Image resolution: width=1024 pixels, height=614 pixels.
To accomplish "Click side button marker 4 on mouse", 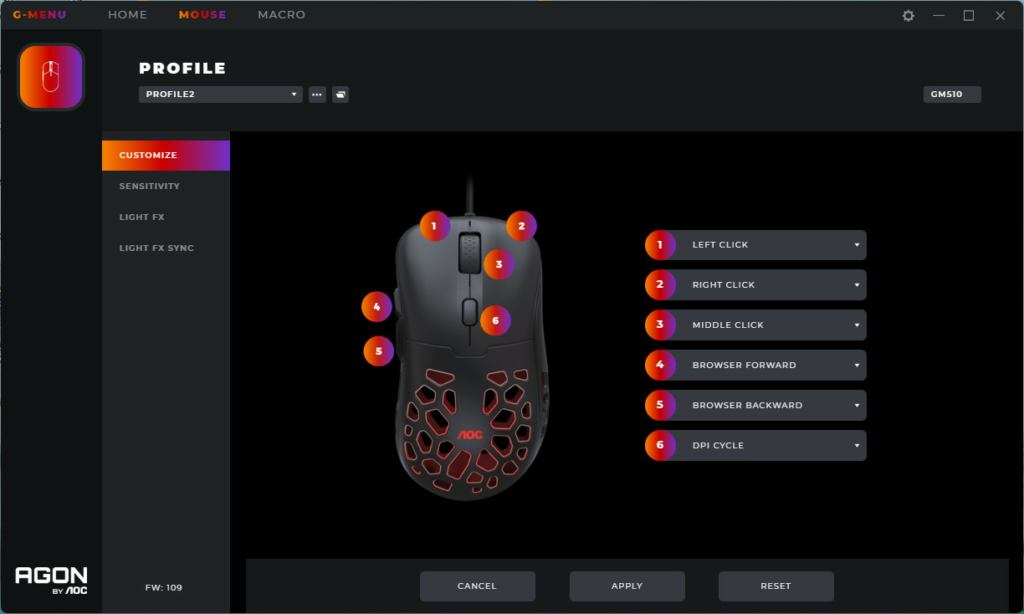I will pyautogui.click(x=376, y=307).
